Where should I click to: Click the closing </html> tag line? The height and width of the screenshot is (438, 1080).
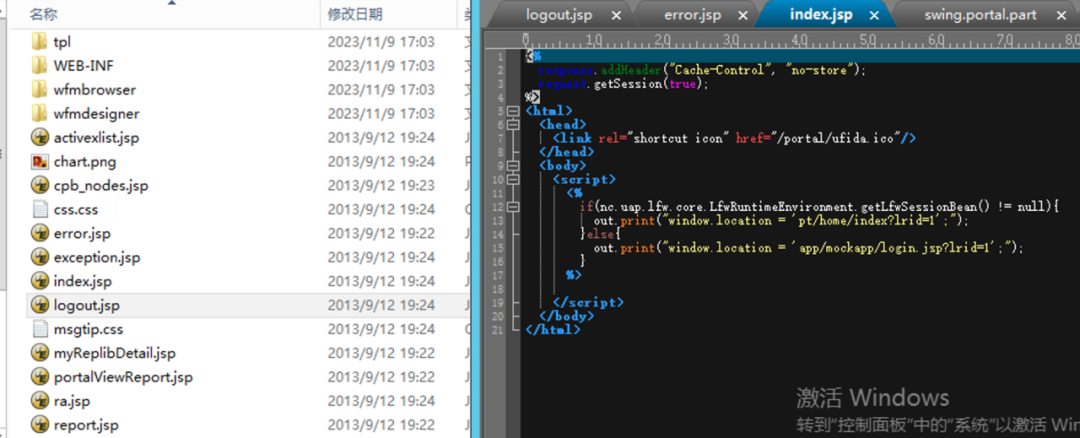tap(552, 330)
